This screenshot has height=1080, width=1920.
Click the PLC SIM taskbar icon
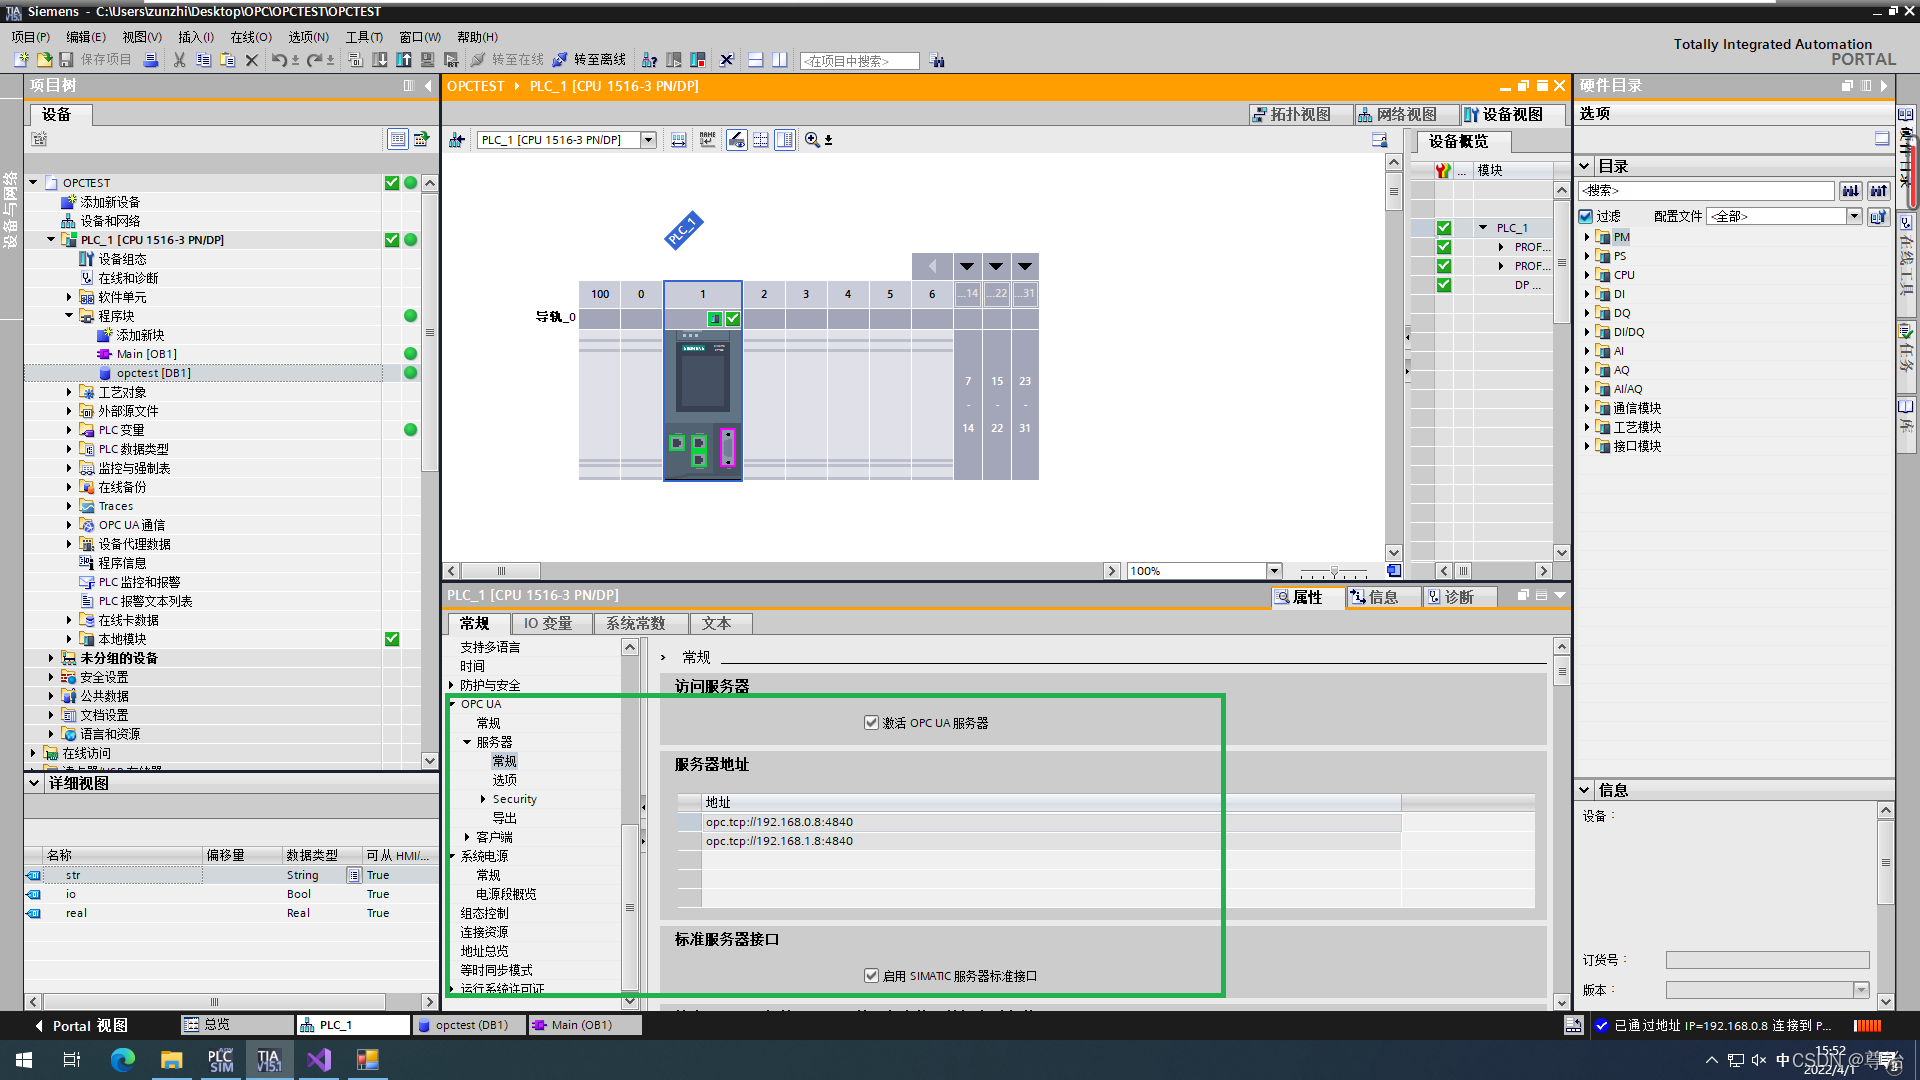click(x=220, y=1060)
